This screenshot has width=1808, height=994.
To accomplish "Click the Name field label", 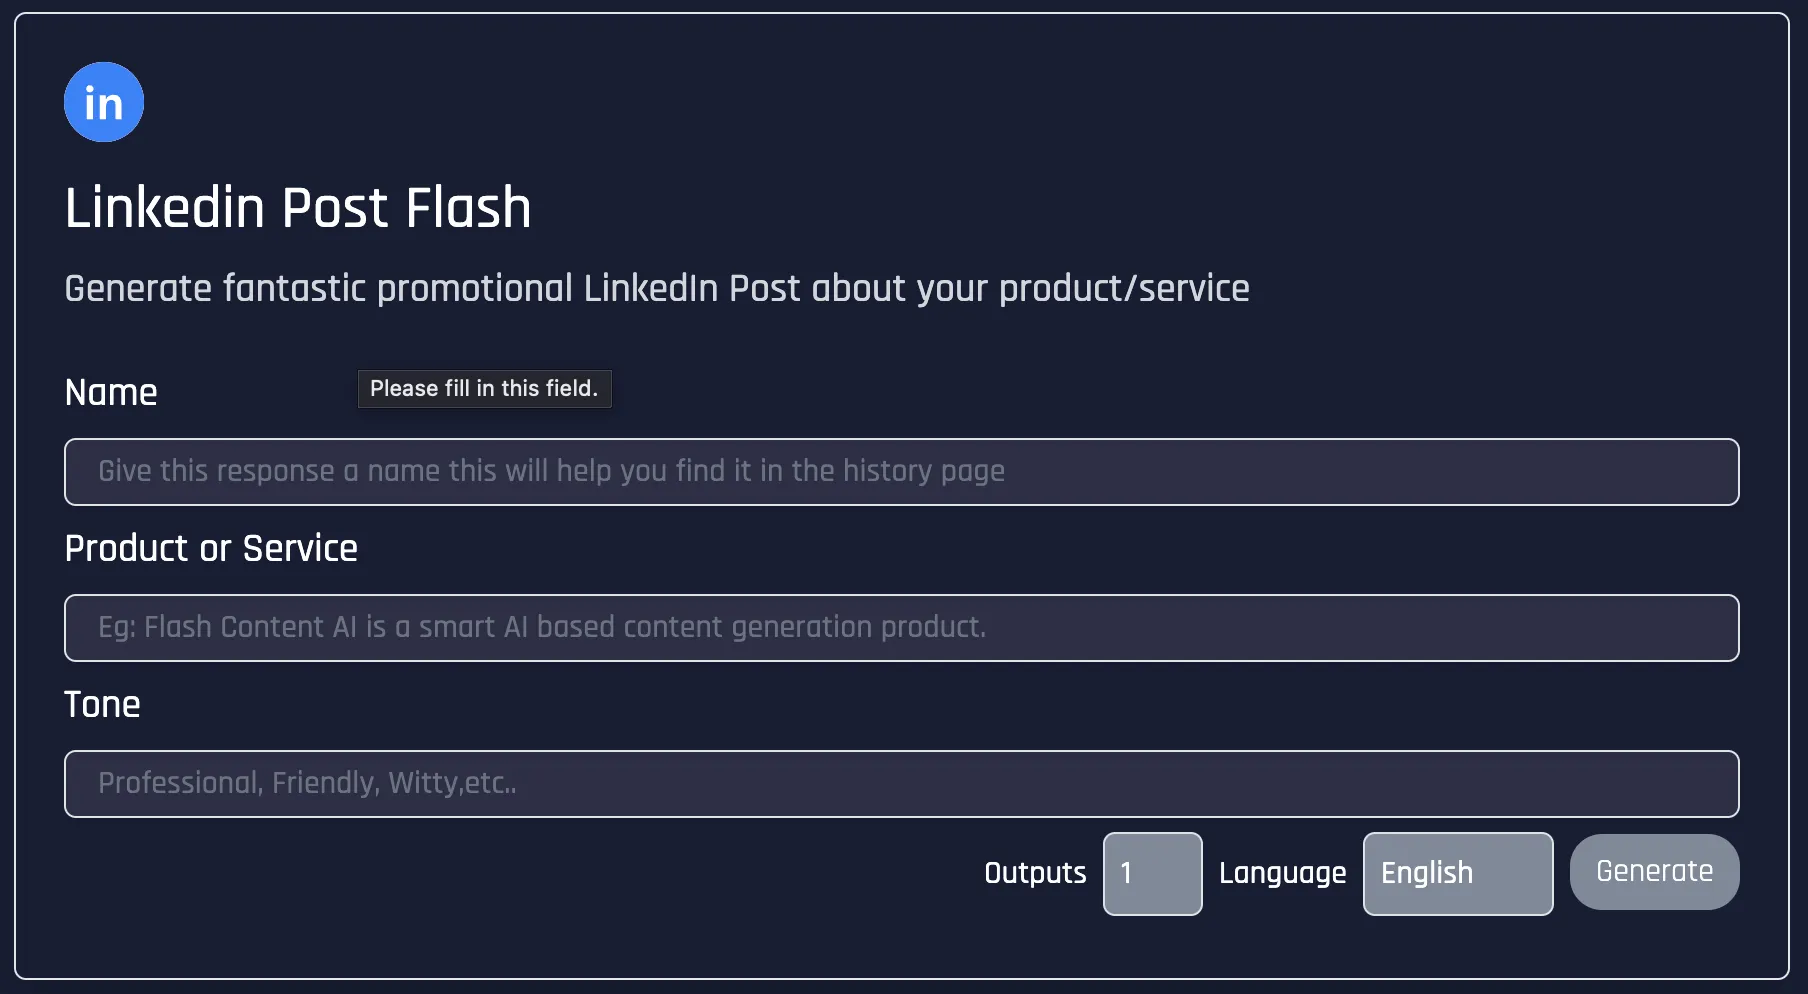I will [111, 392].
